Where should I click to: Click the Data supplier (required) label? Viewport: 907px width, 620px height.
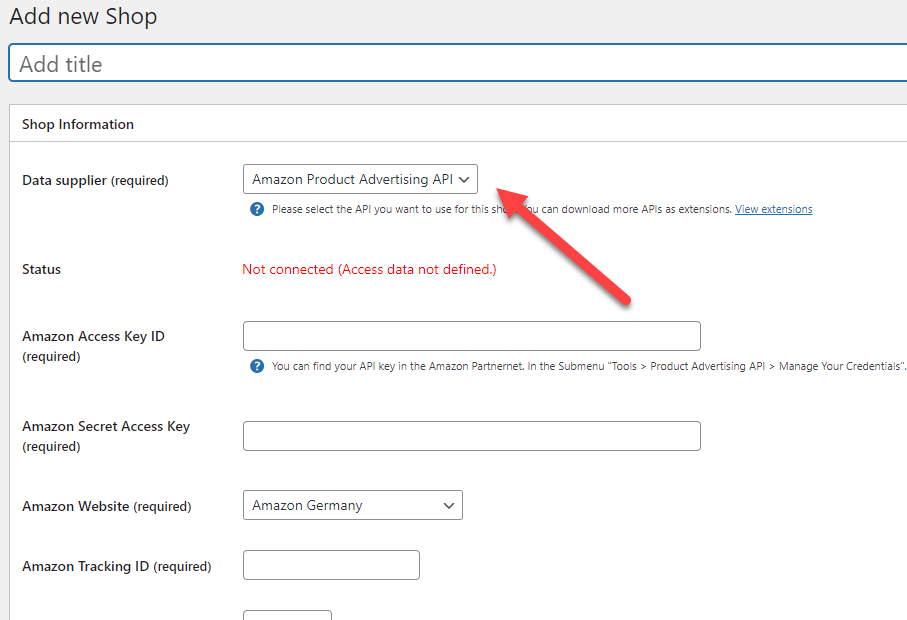pos(95,180)
